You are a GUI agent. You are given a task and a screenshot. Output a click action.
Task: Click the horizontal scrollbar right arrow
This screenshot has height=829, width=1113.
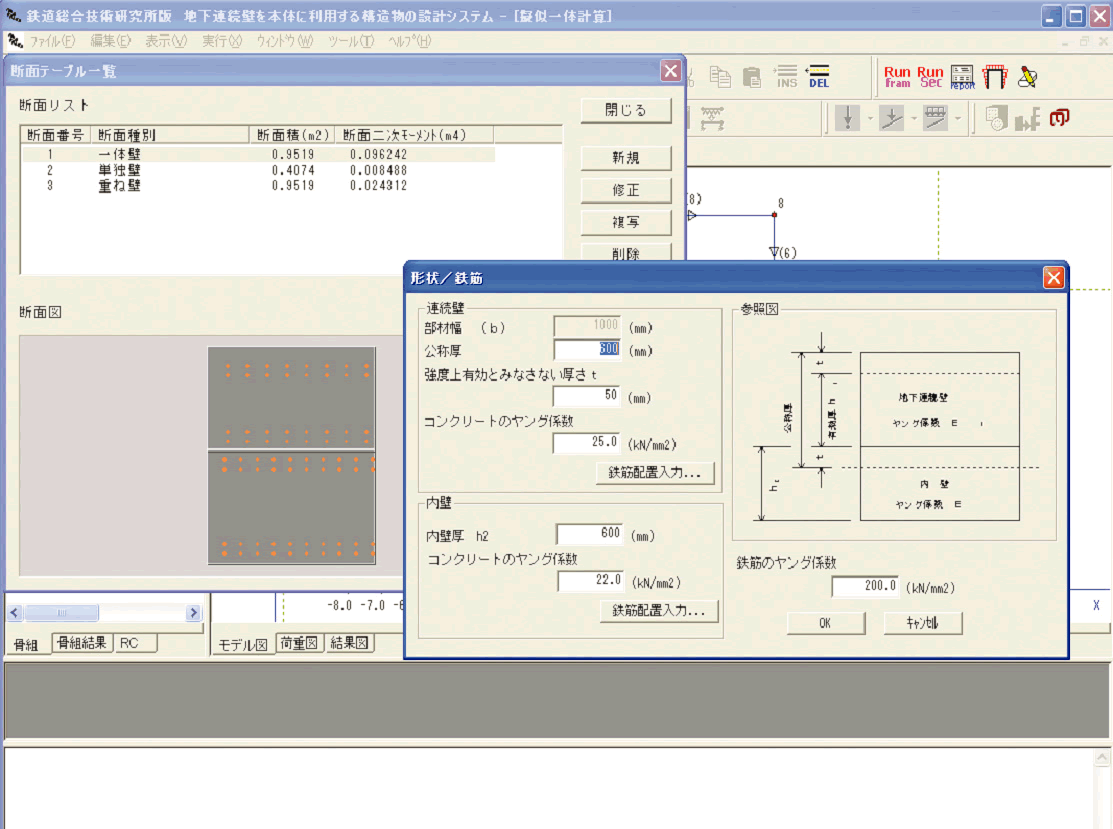click(x=194, y=613)
